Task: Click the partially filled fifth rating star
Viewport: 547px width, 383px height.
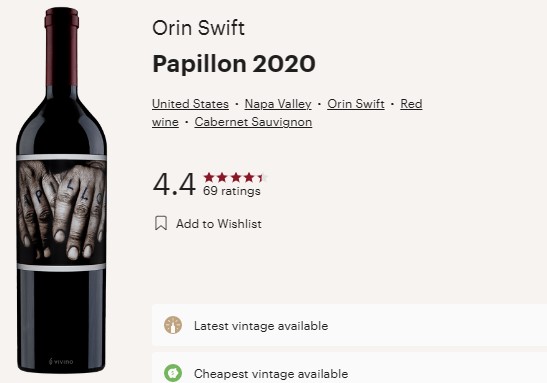Action: coord(263,177)
